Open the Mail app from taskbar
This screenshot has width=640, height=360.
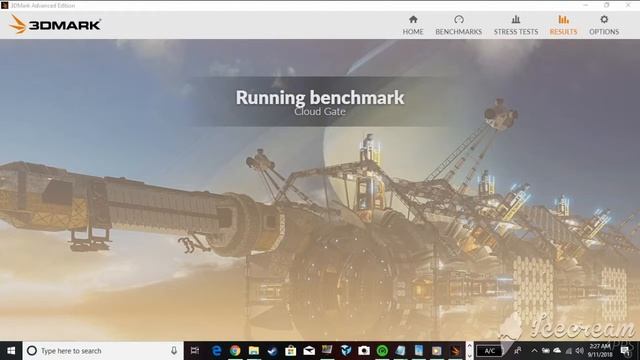(x=309, y=351)
